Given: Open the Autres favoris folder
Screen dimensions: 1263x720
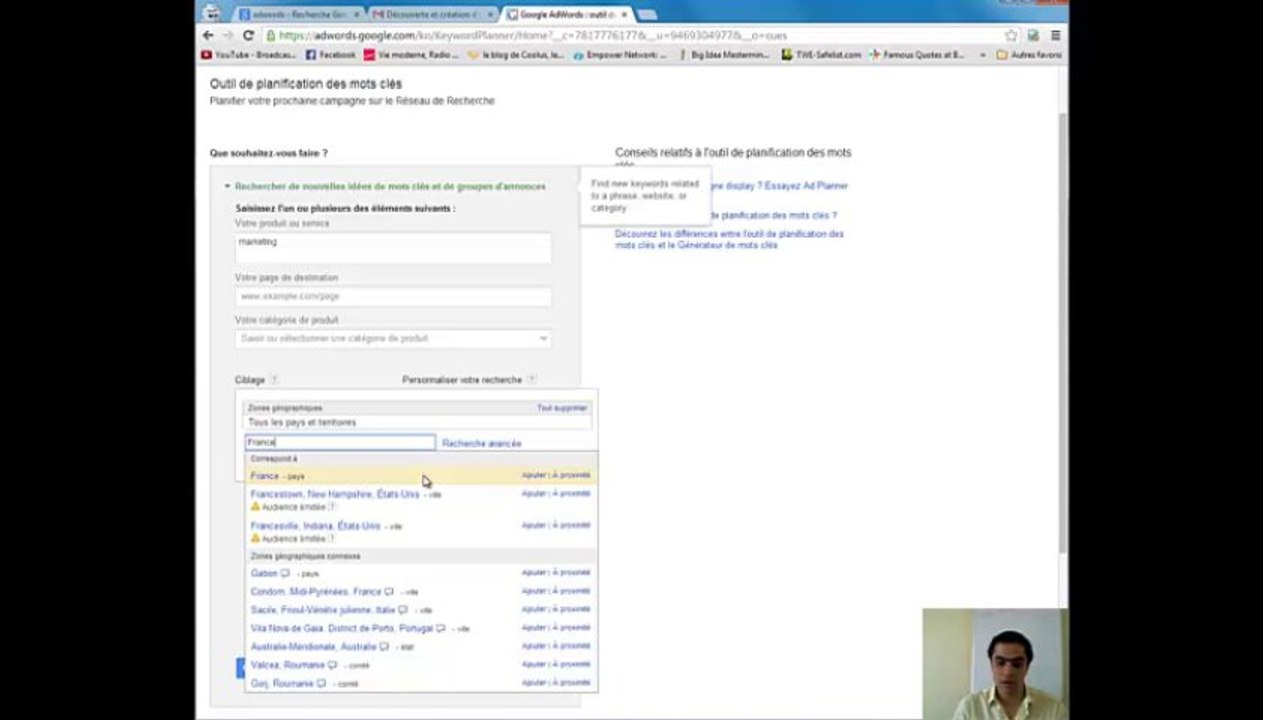Looking at the screenshot, I should click(x=1029, y=55).
